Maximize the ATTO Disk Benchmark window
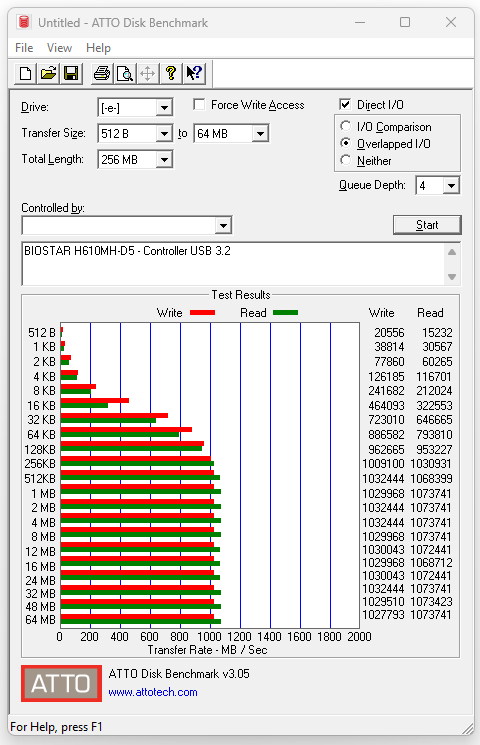This screenshot has height=745, width=480. pos(405,22)
